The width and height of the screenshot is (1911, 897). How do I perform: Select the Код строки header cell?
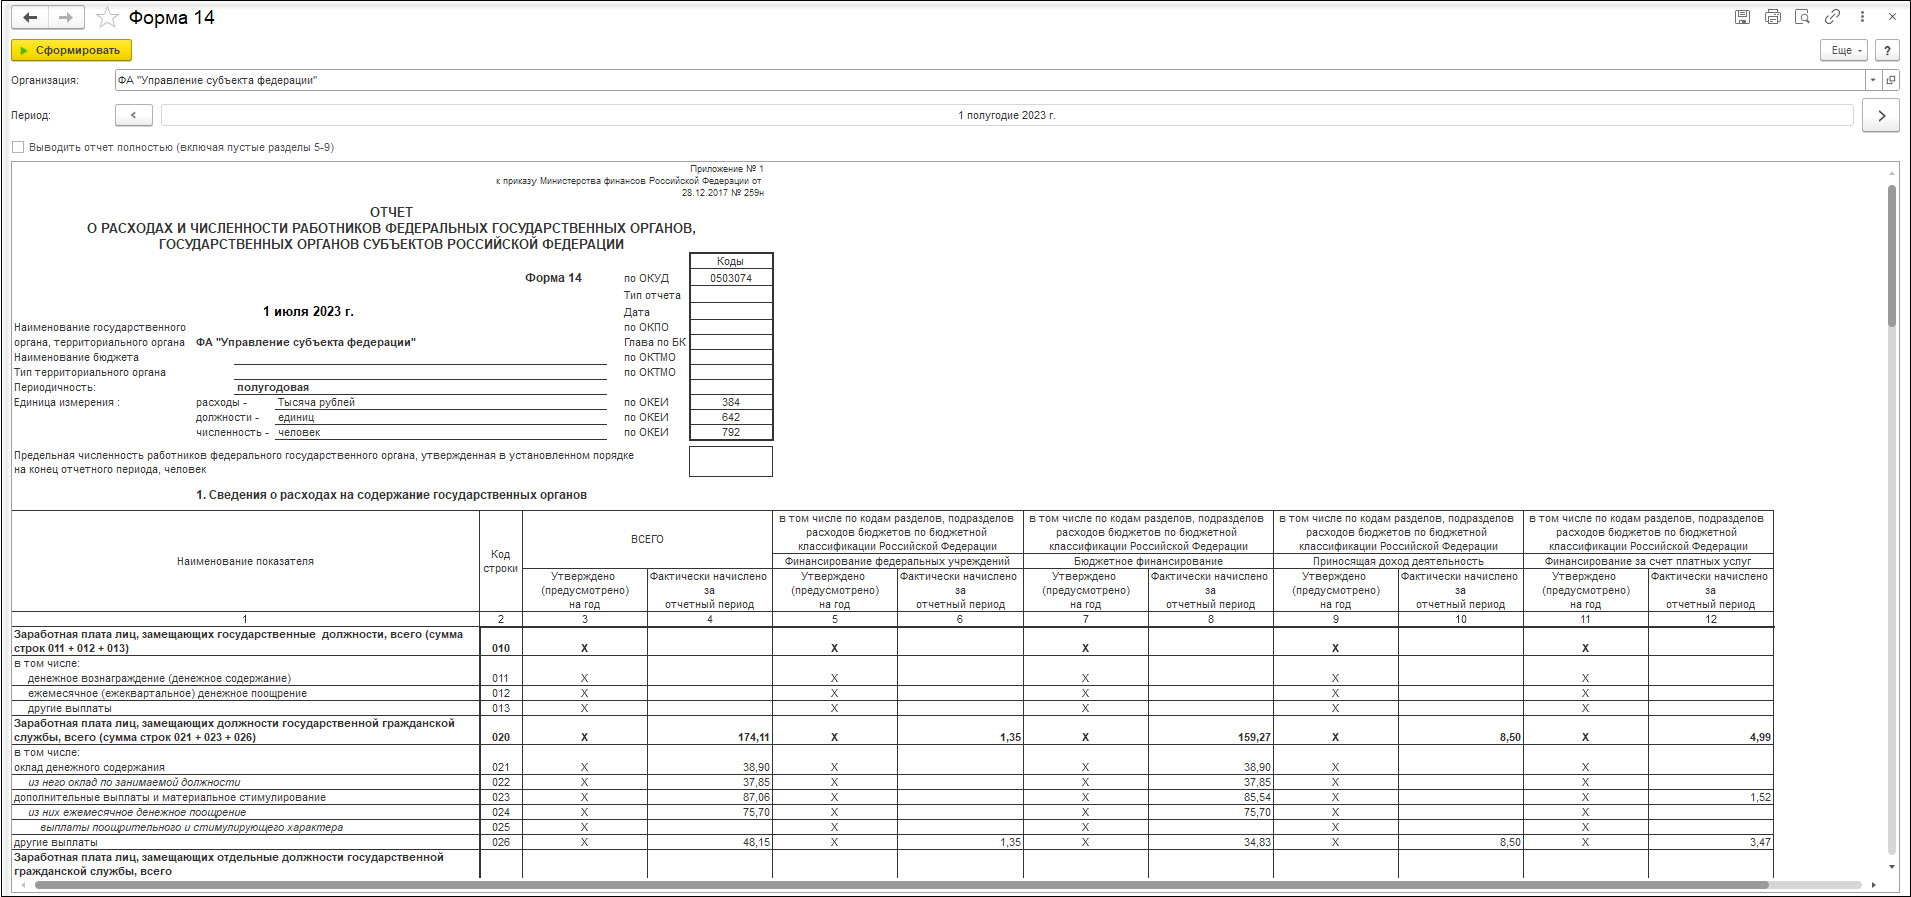click(x=501, y=561)
